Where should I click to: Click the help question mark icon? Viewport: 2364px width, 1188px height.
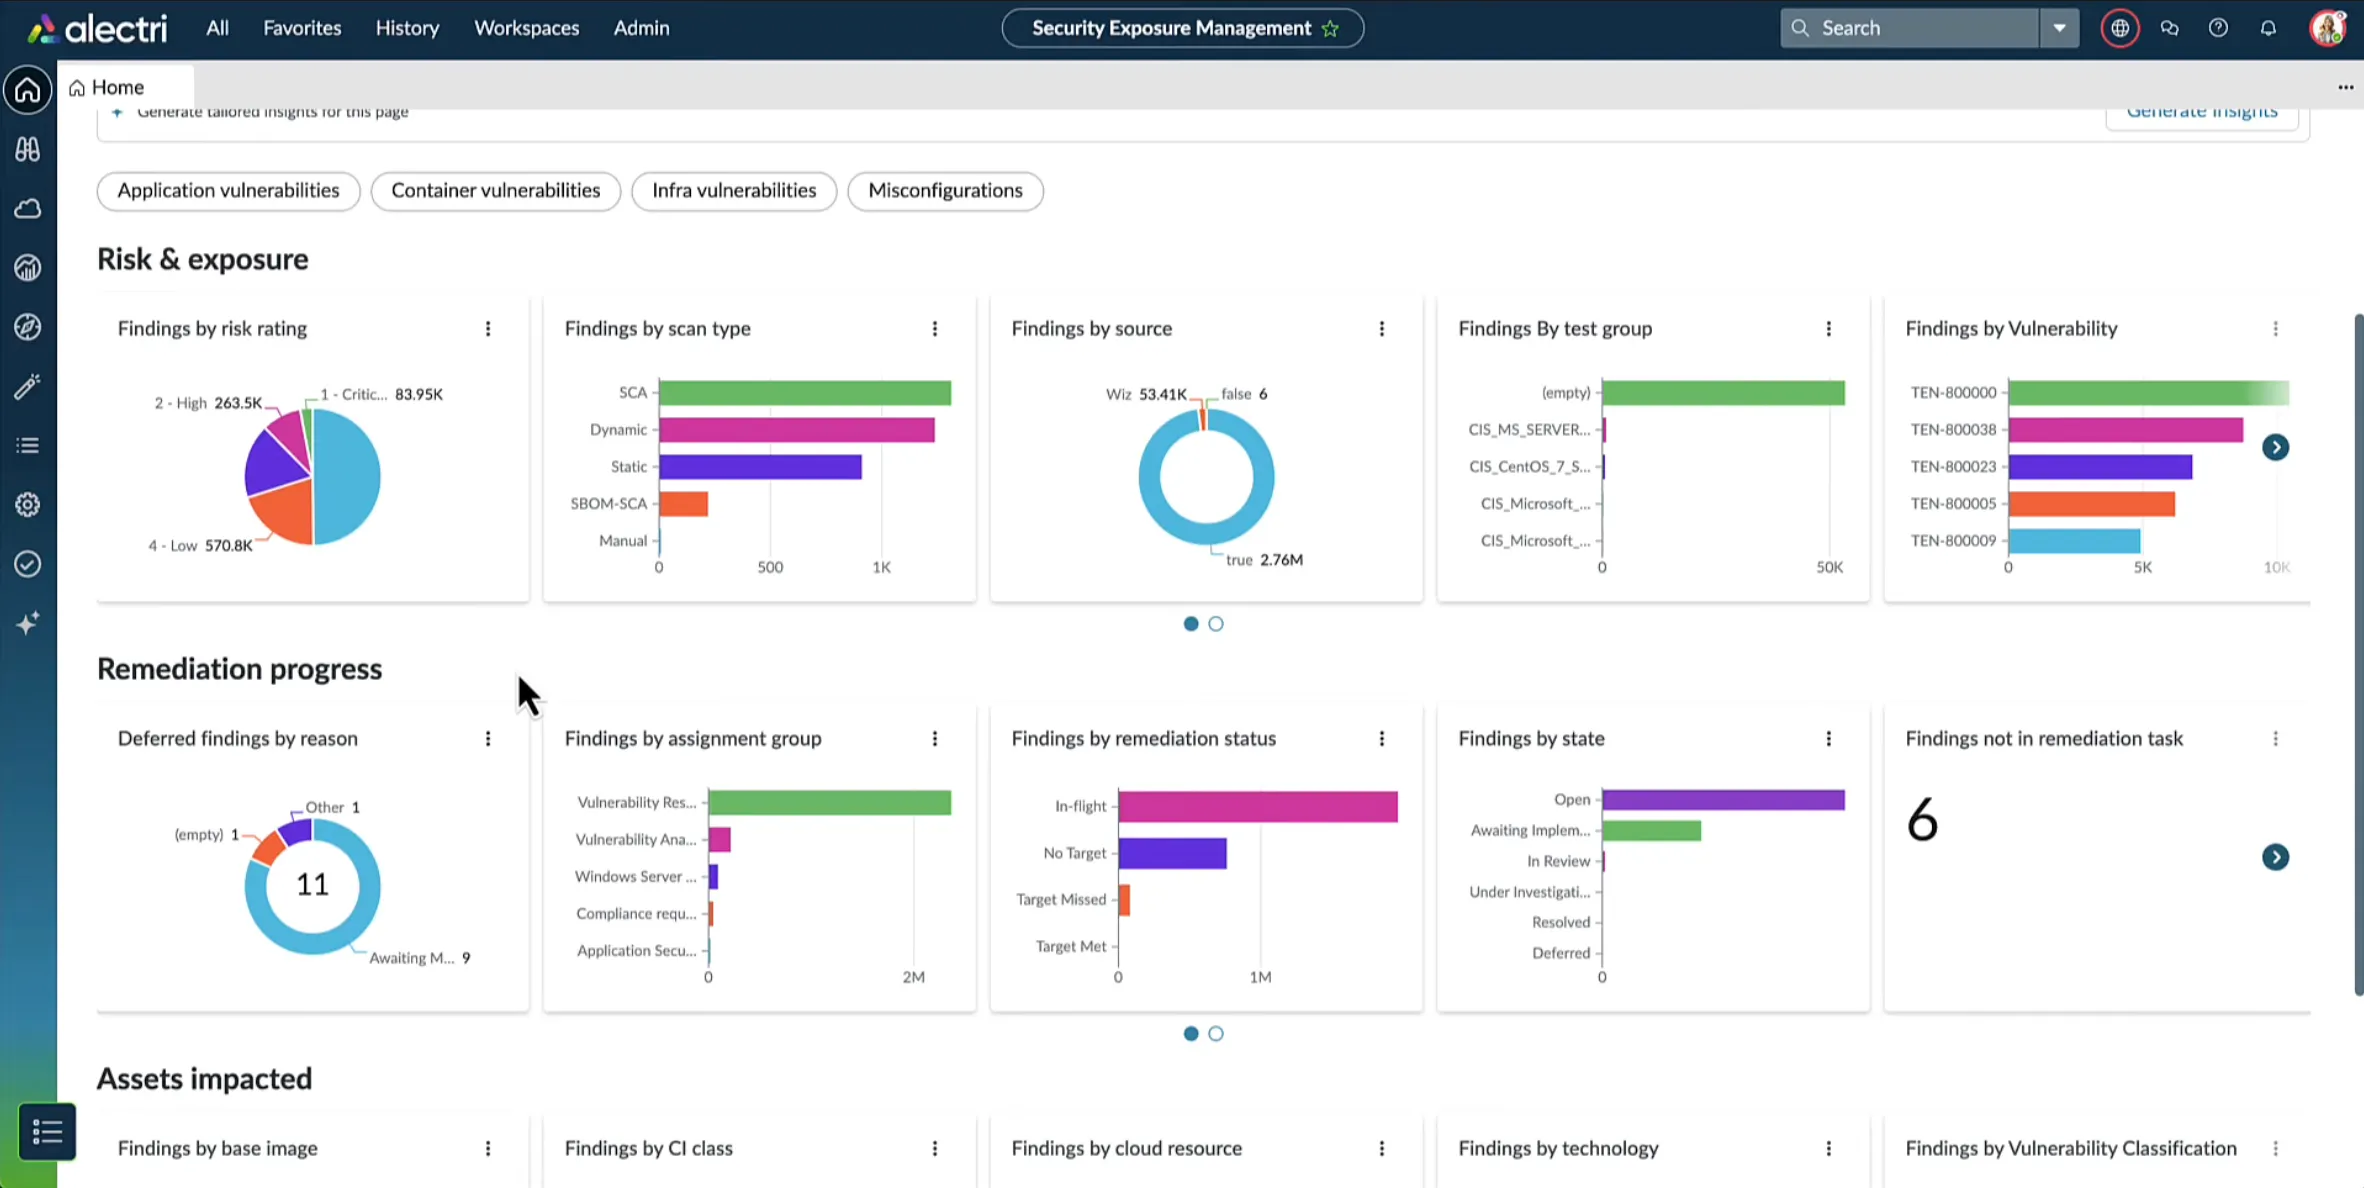click(x=2218, y=28)
